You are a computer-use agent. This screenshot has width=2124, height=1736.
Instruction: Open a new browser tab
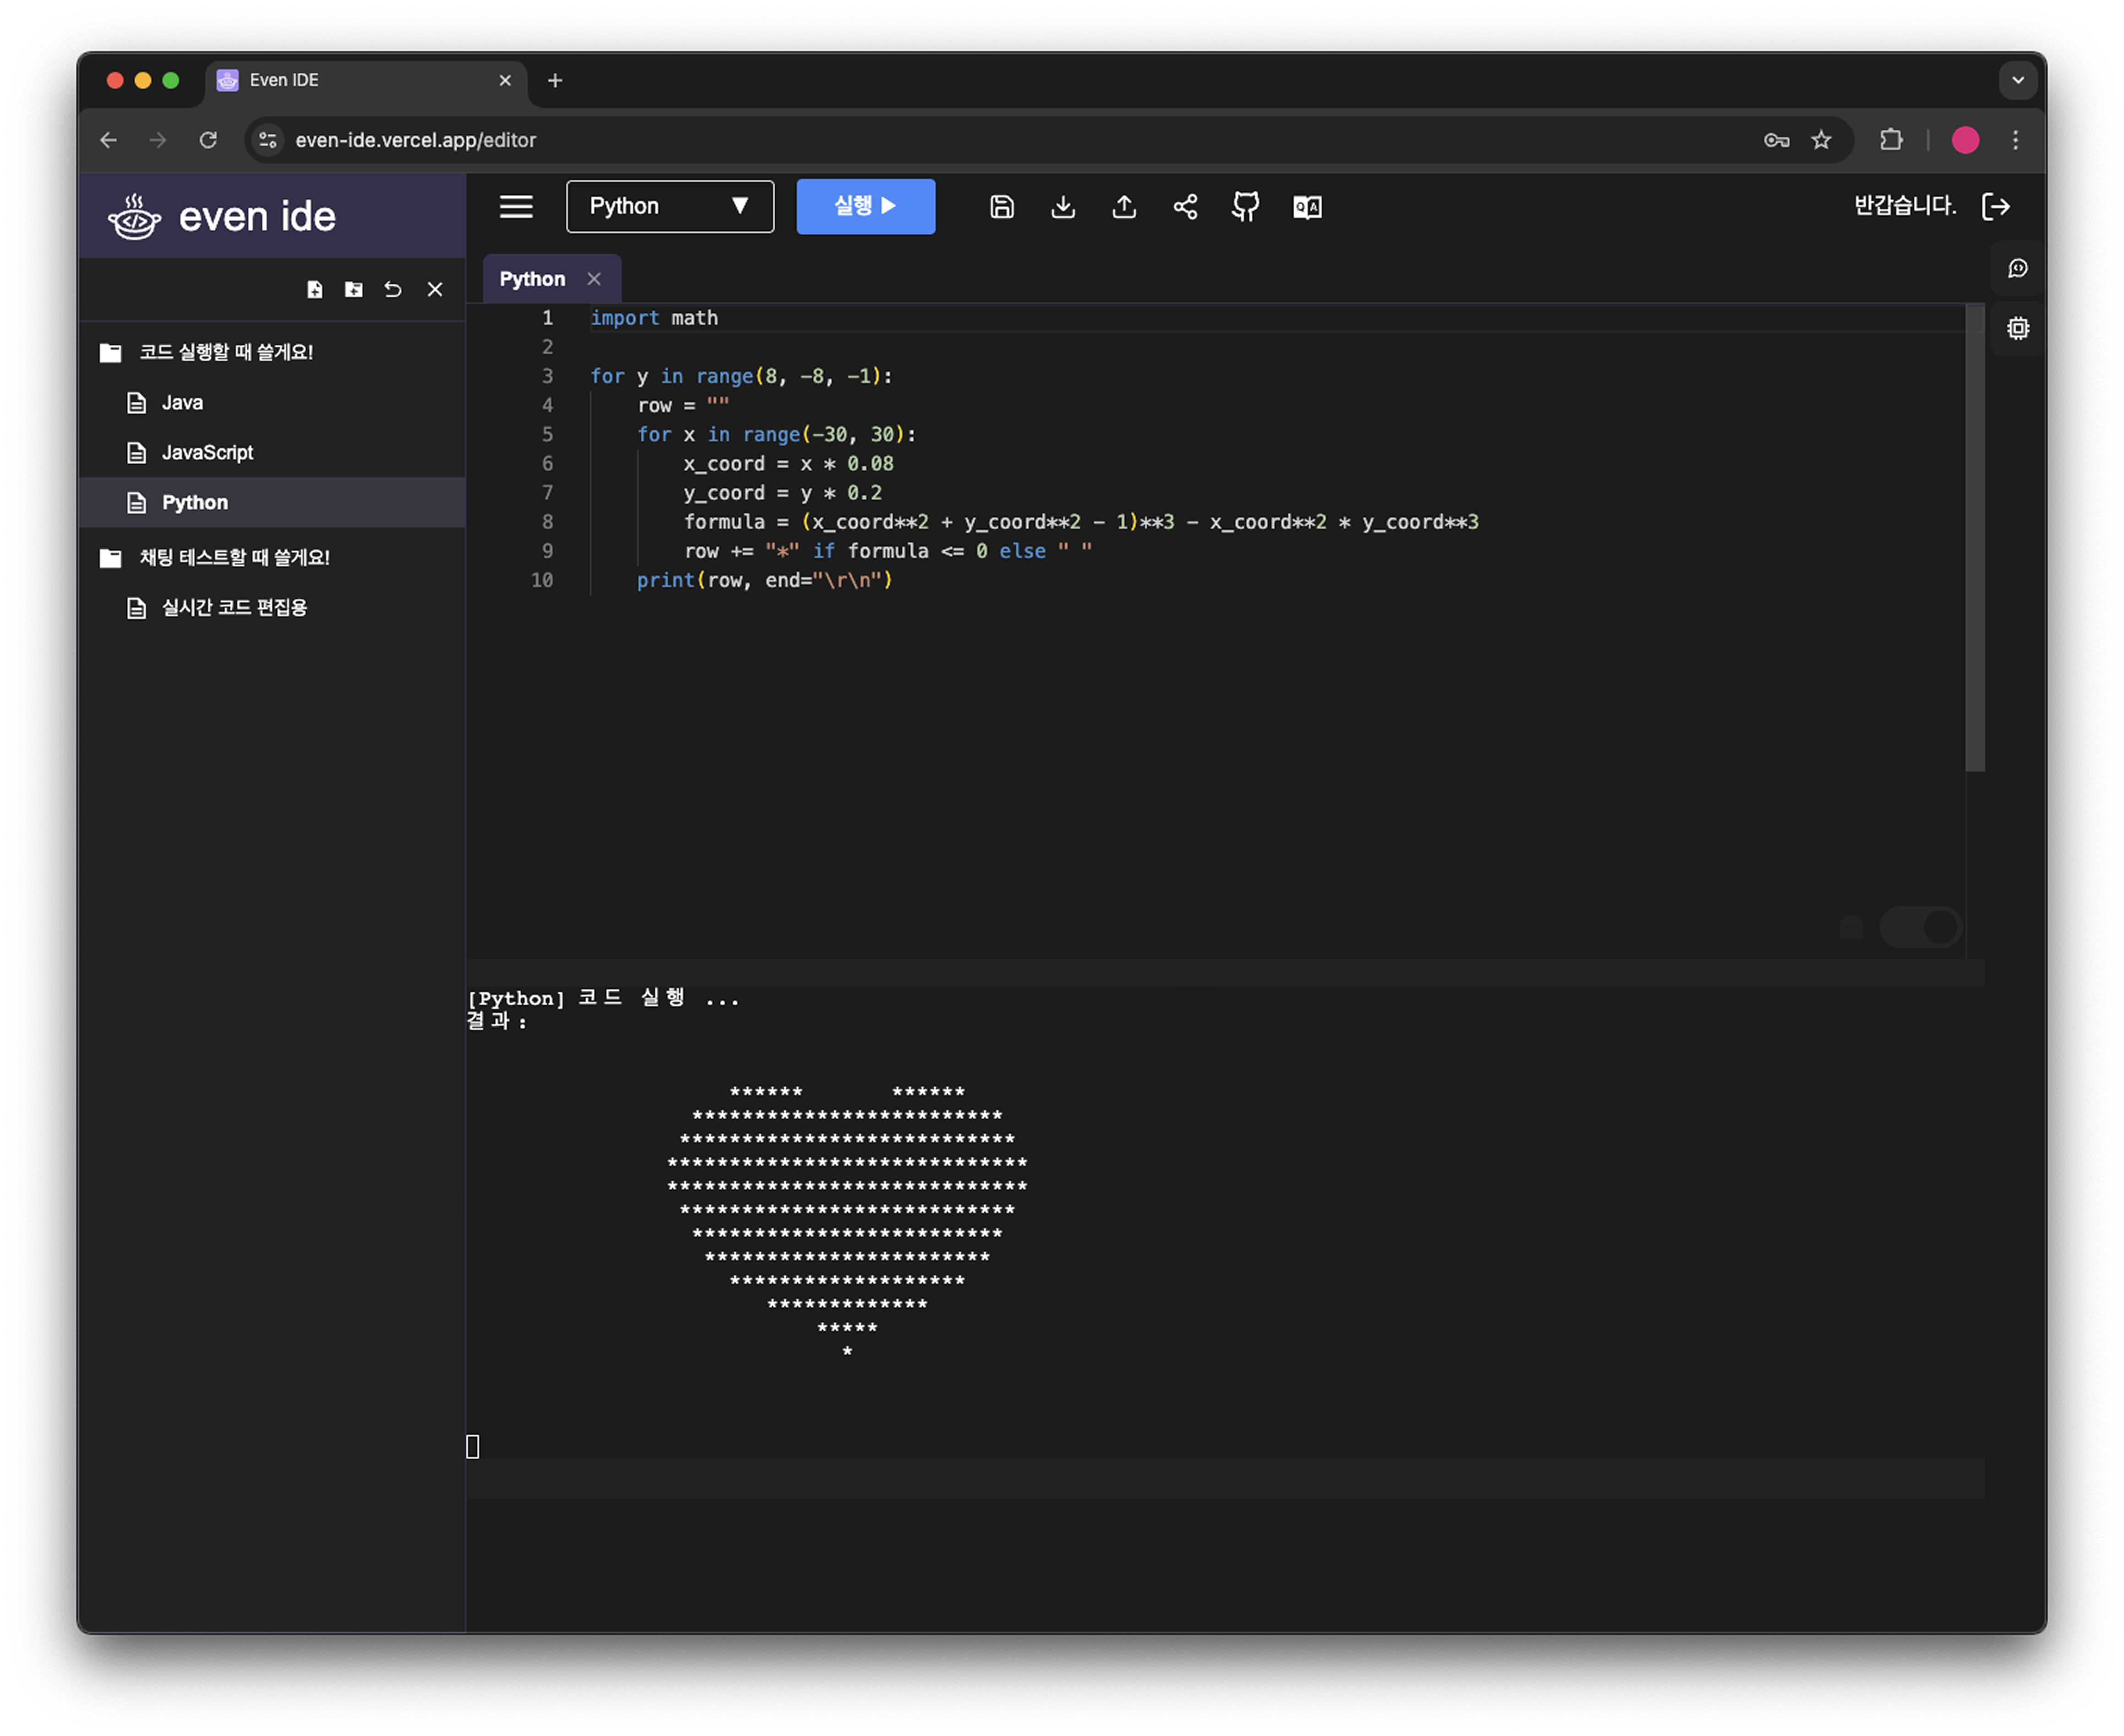point(555,80)
